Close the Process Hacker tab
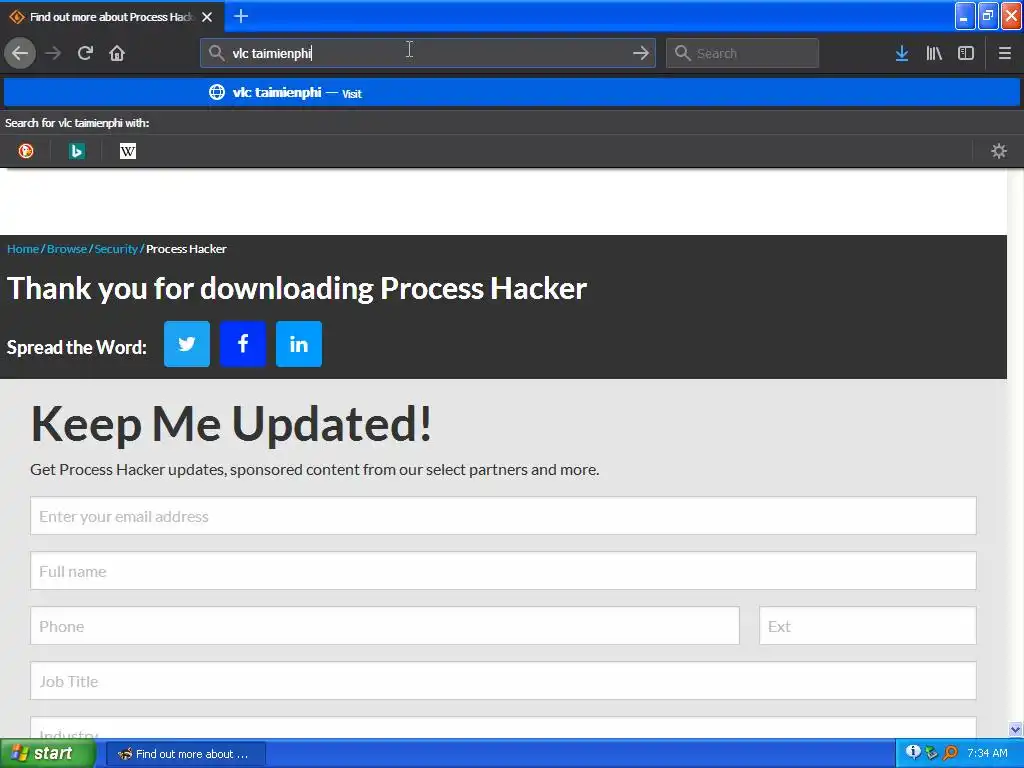 click(x=207, y=17)
